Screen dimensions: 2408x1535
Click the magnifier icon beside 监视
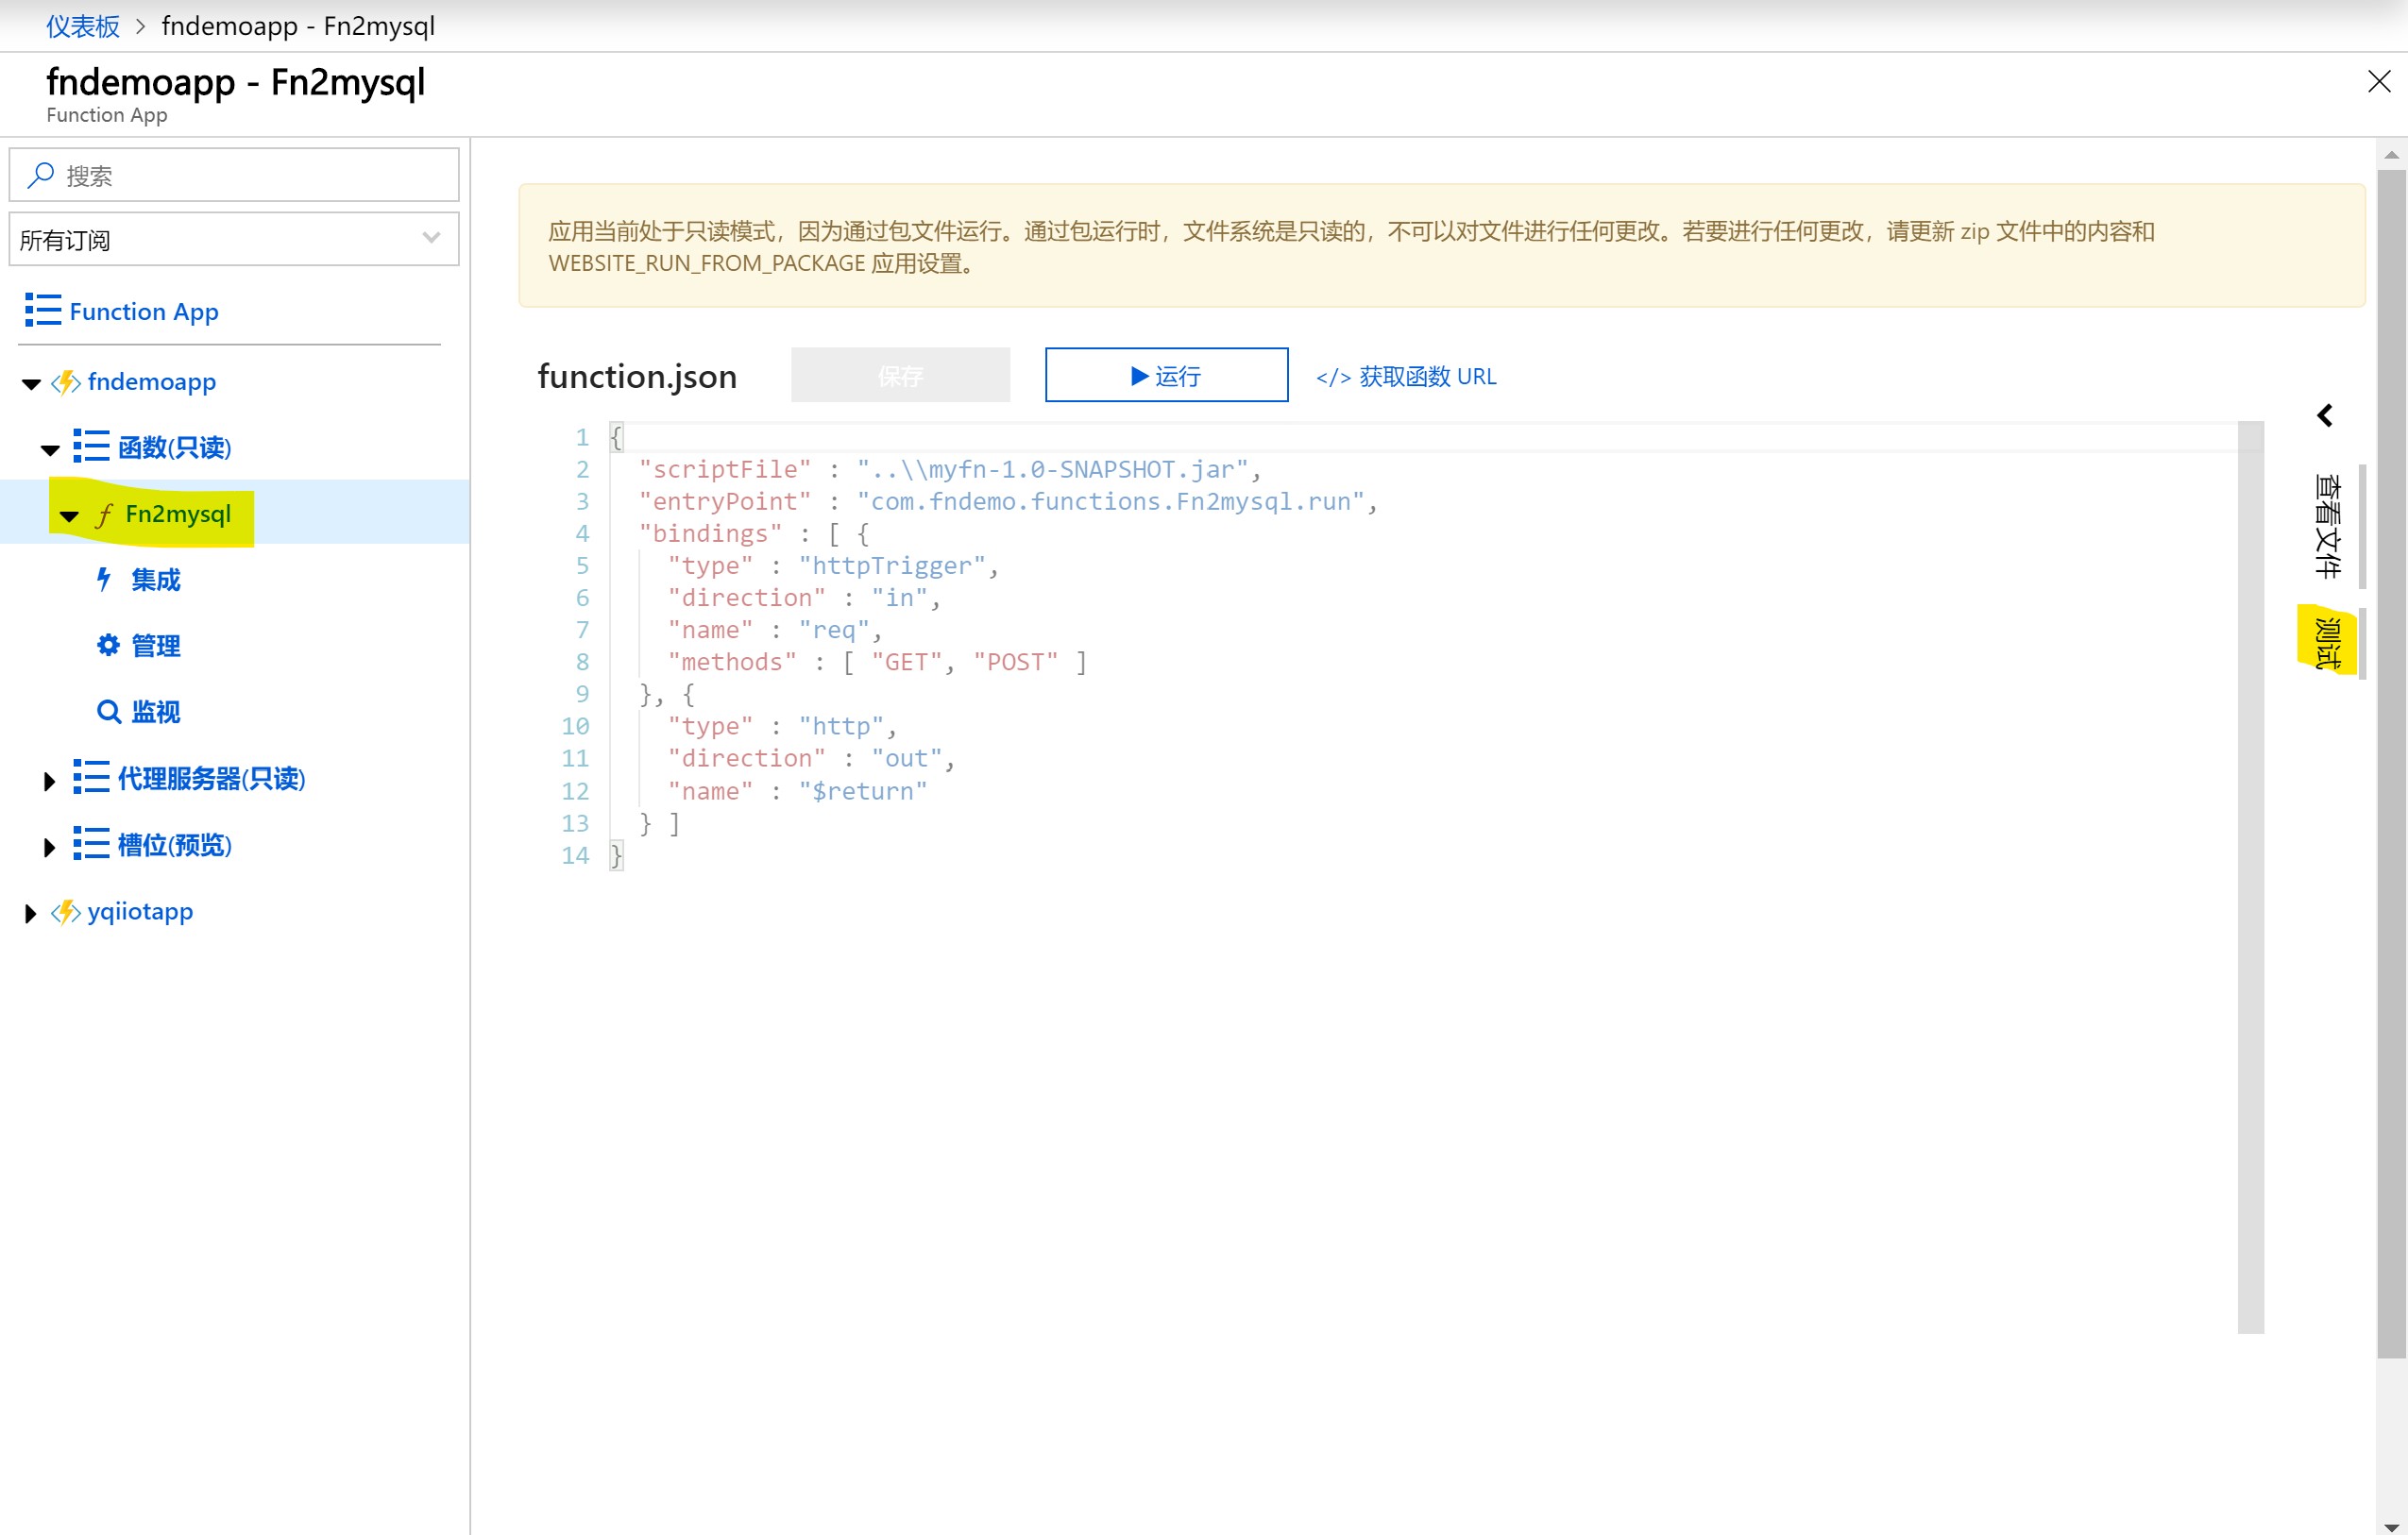click(x=108, y=712)
